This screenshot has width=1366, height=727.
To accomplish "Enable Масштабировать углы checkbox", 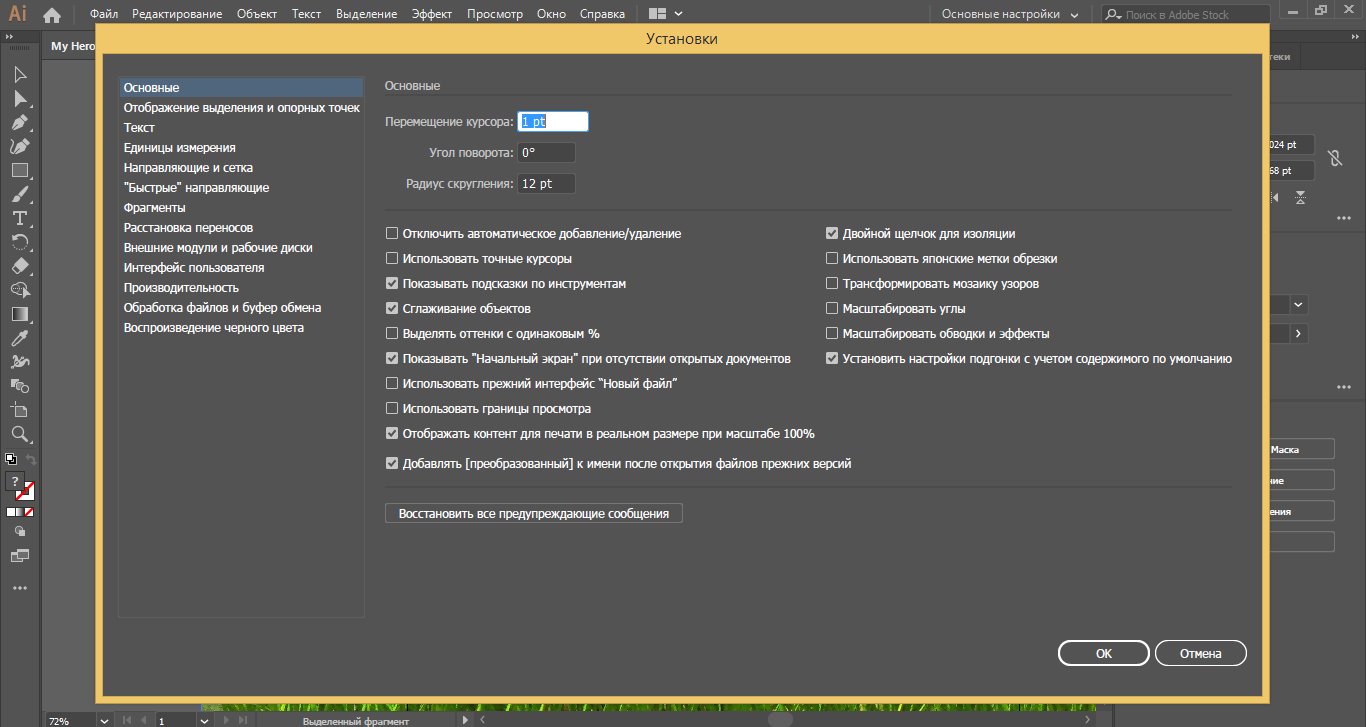I will pos(832,308).
